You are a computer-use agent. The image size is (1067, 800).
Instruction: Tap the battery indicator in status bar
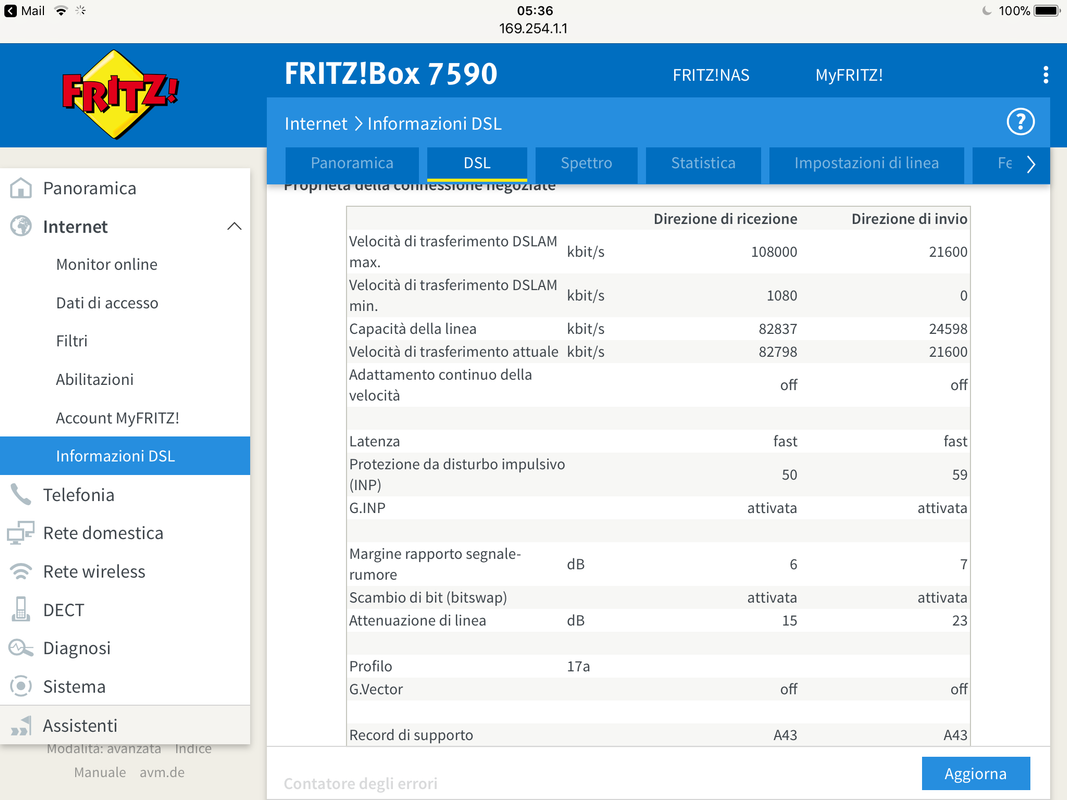coord(1047,11)
